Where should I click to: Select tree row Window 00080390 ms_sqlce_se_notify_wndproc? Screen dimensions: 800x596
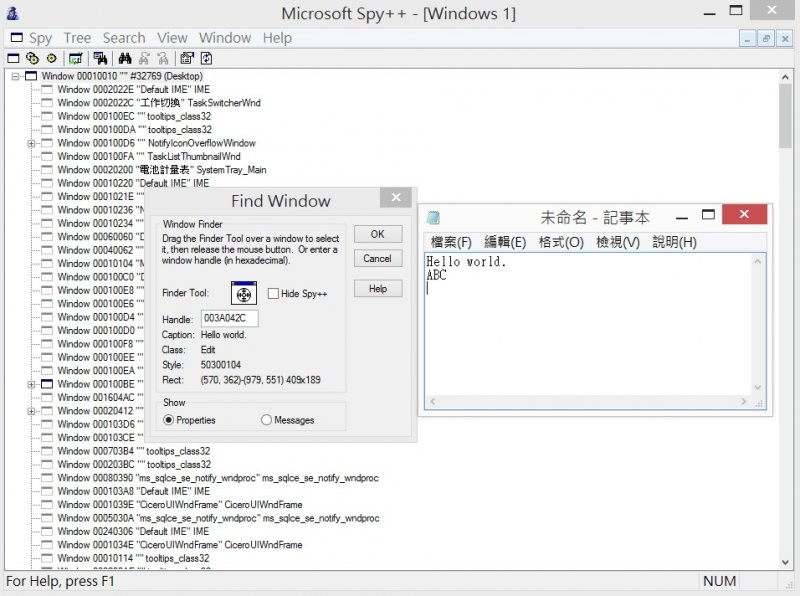218,478
